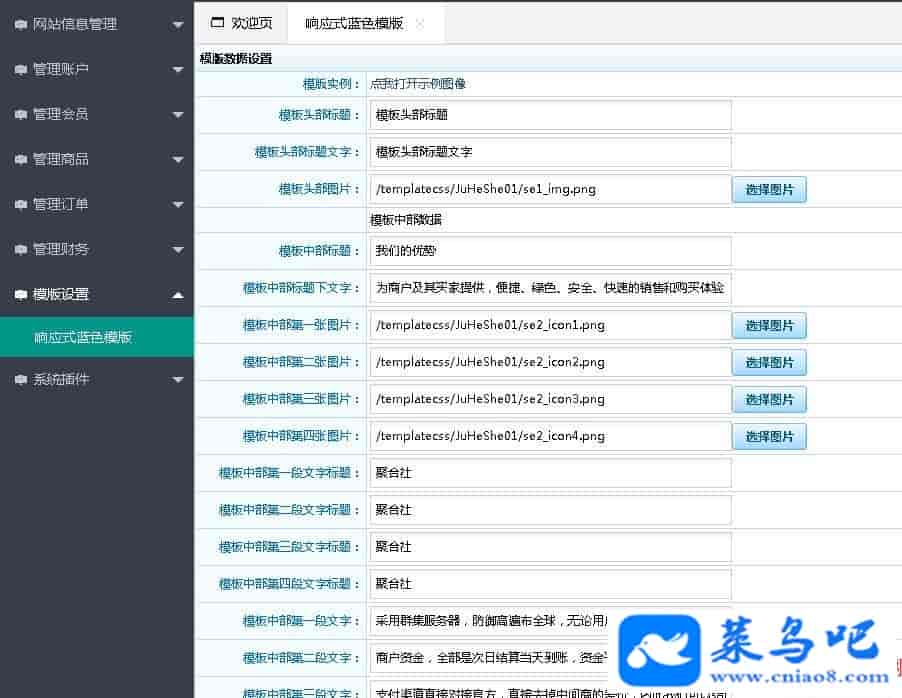Expand the 管理财务 menu arrow
The width and height of the screenshot is (902, 698).
coord(177,249)
